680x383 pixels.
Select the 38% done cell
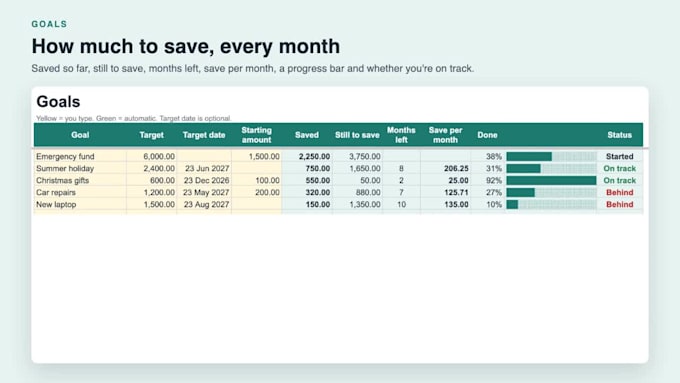pos(487,156)
